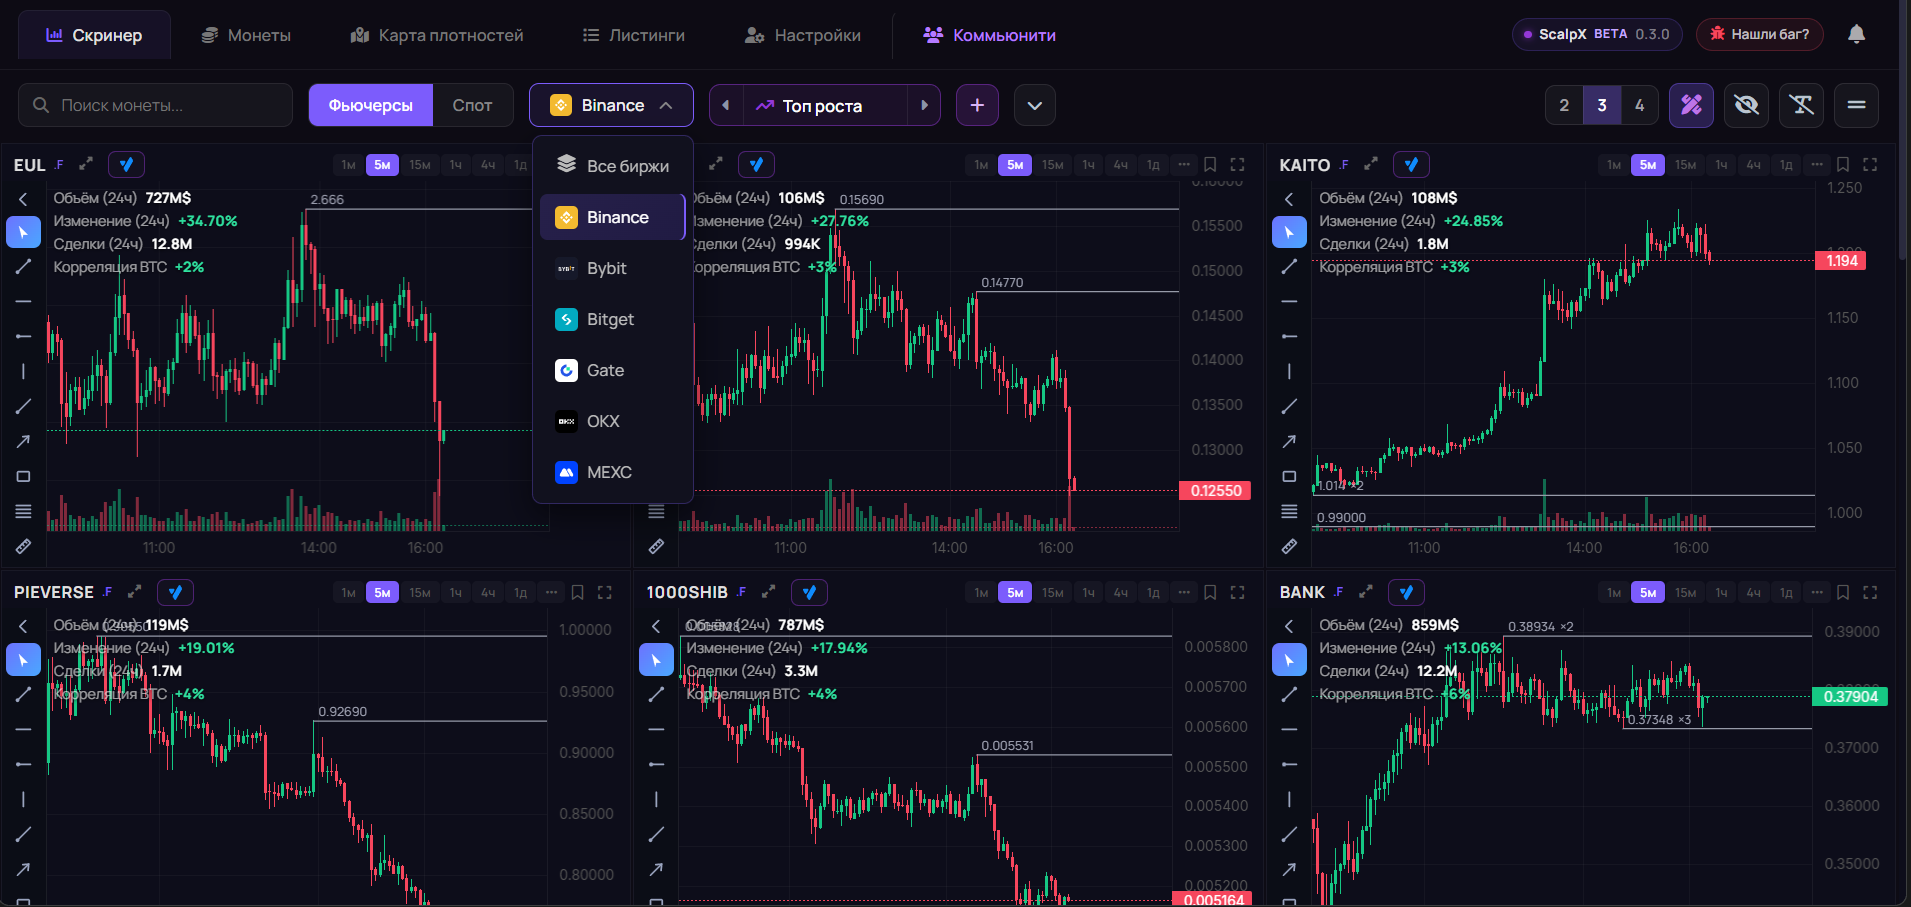Click the expand arrows icon next to PIEVERSE
The width and height of the screenshot is (1911, 907).
click(134, 592)
